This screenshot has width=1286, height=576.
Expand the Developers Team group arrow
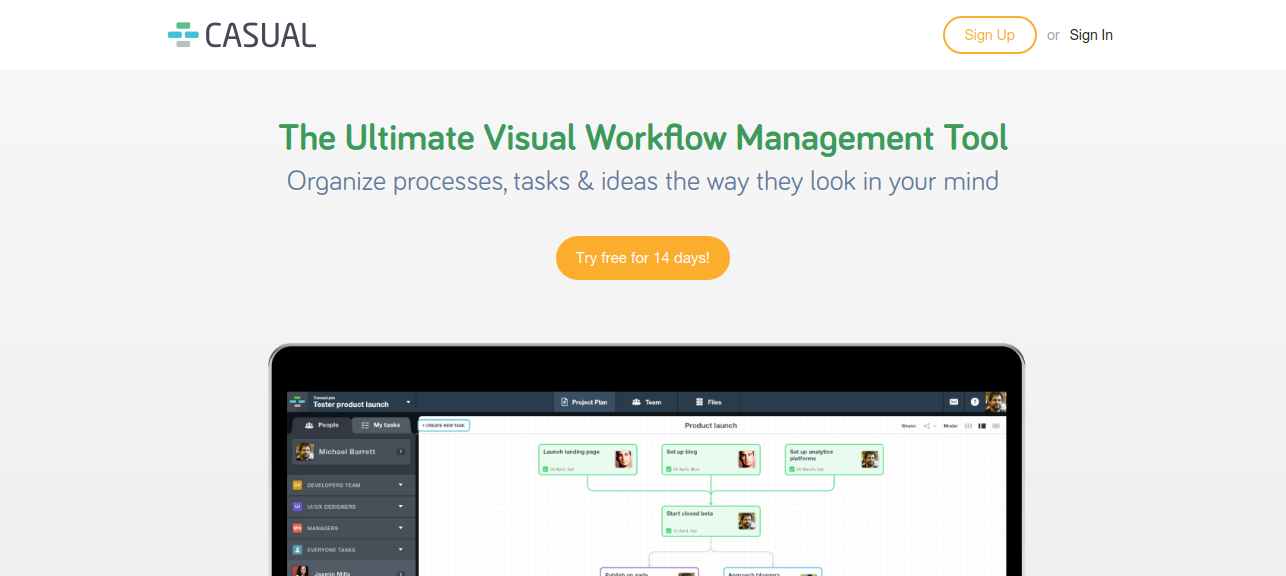click(401, 485)
